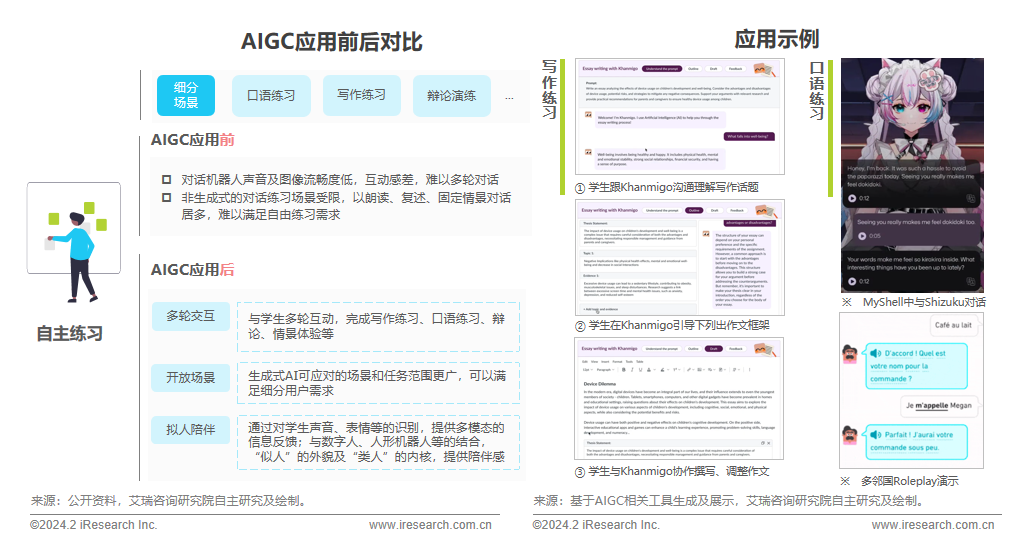Select highlighted Outline tab in step ② screenshot
1020x539 pixels.
click(694, 210)
